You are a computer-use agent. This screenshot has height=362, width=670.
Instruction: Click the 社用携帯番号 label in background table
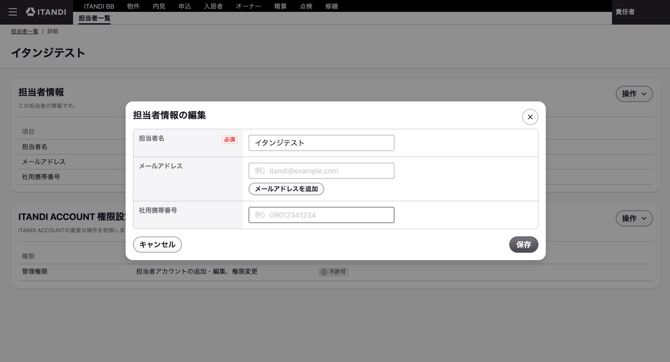point(41,177)
